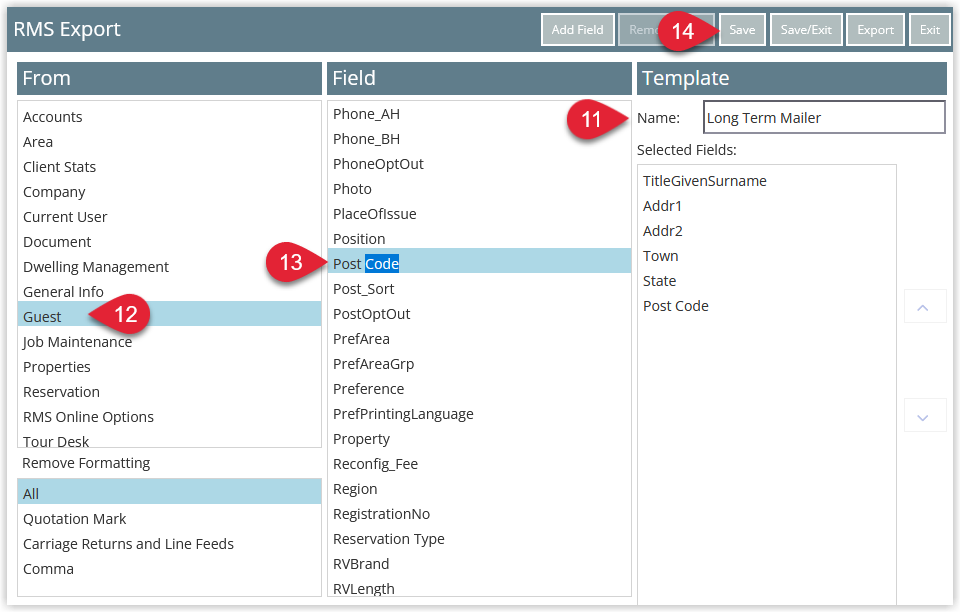Choose Post_Sort field
The width and height of the screenshot is (961, 613).
[x=479, y=289]
